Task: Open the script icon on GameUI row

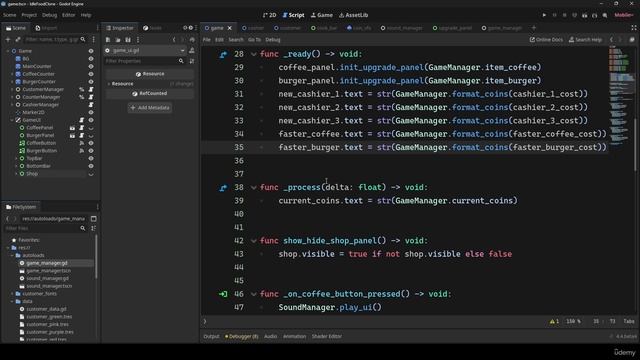Action: (82, 120)
